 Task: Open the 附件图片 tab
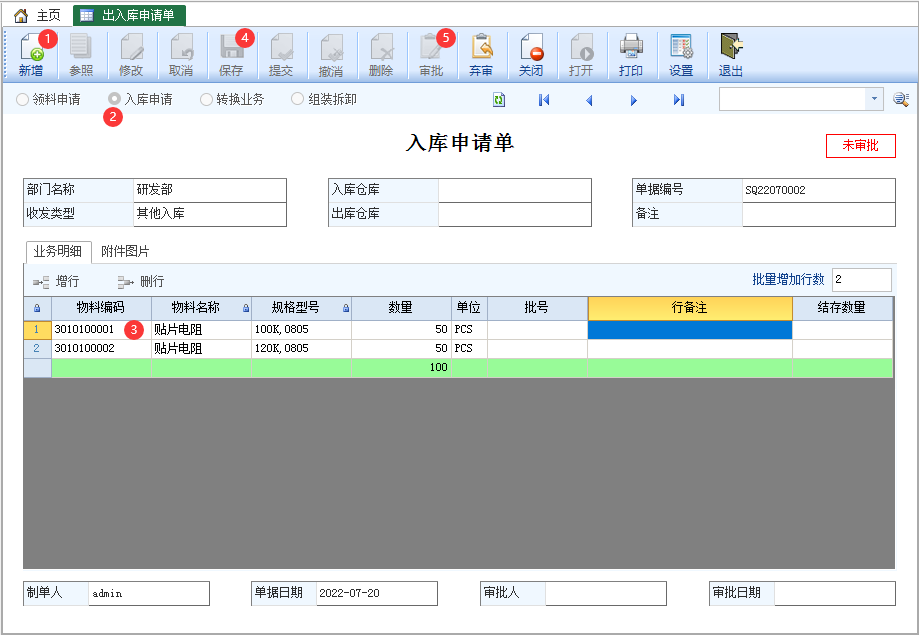click(125, 252)
